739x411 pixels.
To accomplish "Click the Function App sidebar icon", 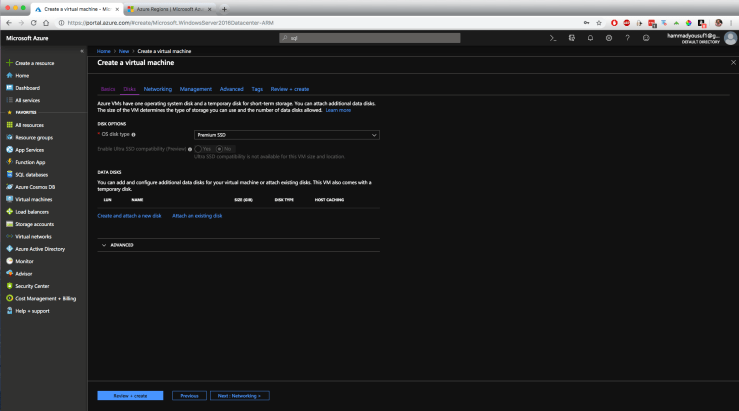I will [8, 162].
